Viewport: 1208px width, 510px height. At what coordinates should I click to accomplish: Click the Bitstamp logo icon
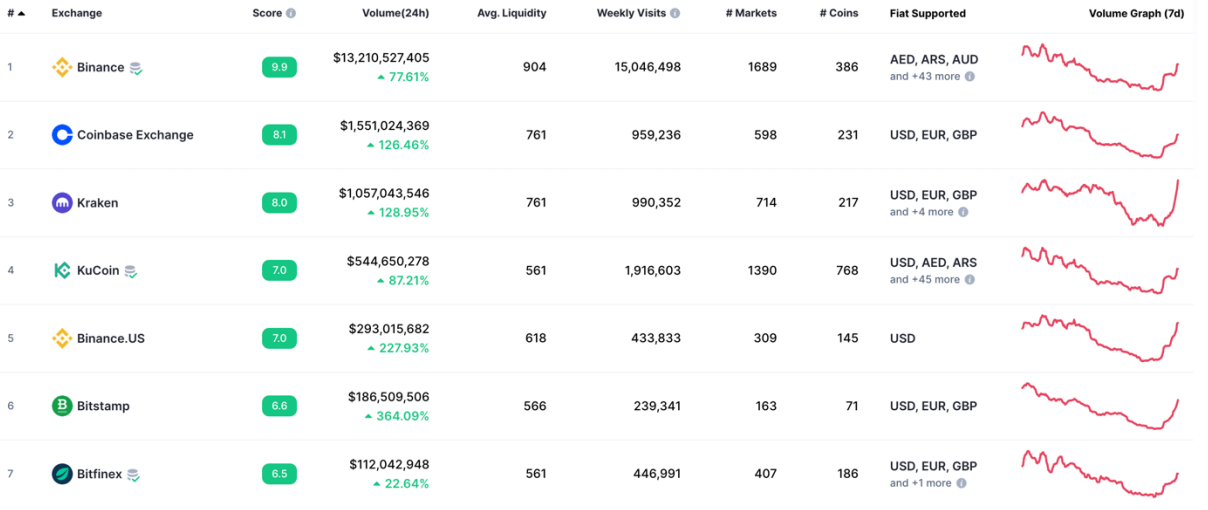[62, 406]
